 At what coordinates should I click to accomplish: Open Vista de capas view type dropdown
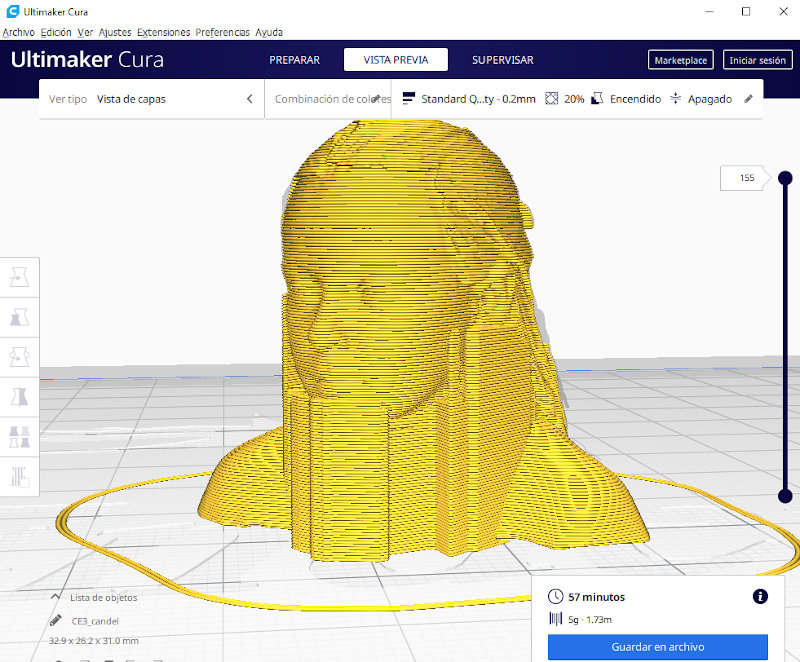[152, 99]
